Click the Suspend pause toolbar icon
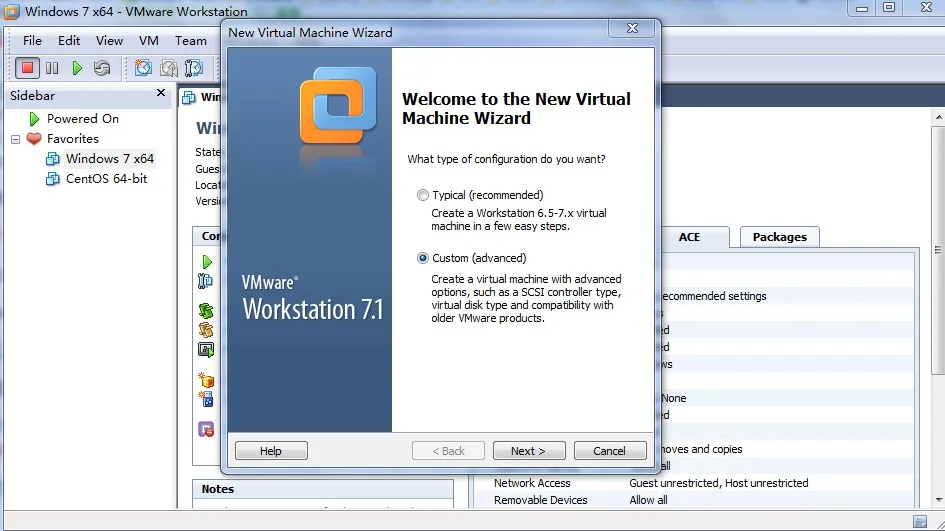The width and height of the screenshot is (945, 531). (x=52, y=68)
